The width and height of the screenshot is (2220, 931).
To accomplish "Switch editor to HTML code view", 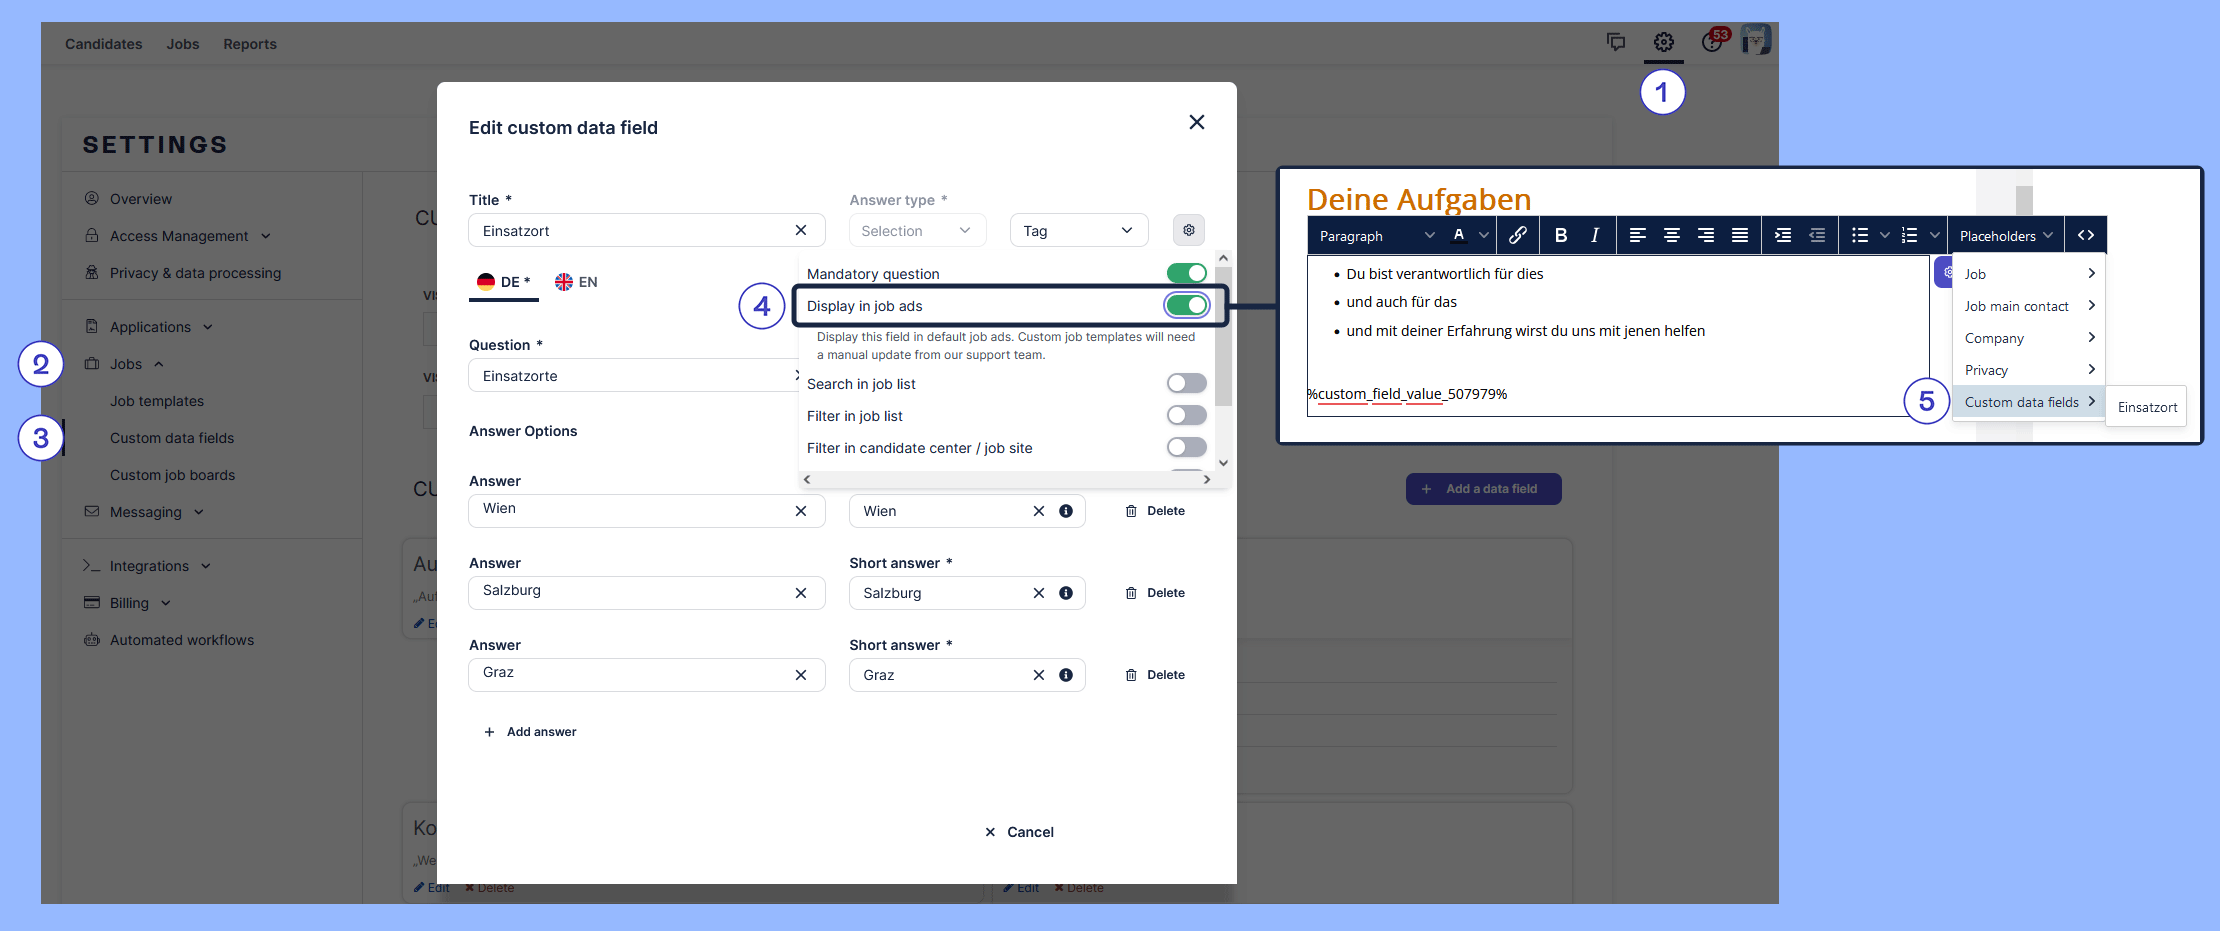I will point(2086,234).
